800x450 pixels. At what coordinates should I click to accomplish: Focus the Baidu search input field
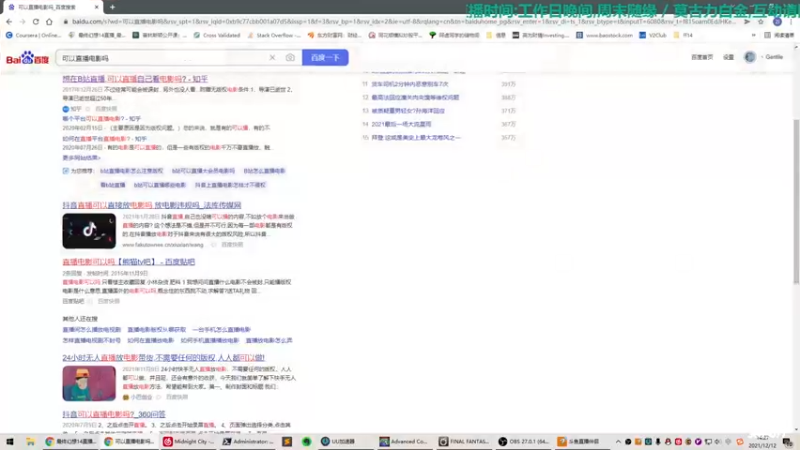pyautogui.click(x=163, y=58)
